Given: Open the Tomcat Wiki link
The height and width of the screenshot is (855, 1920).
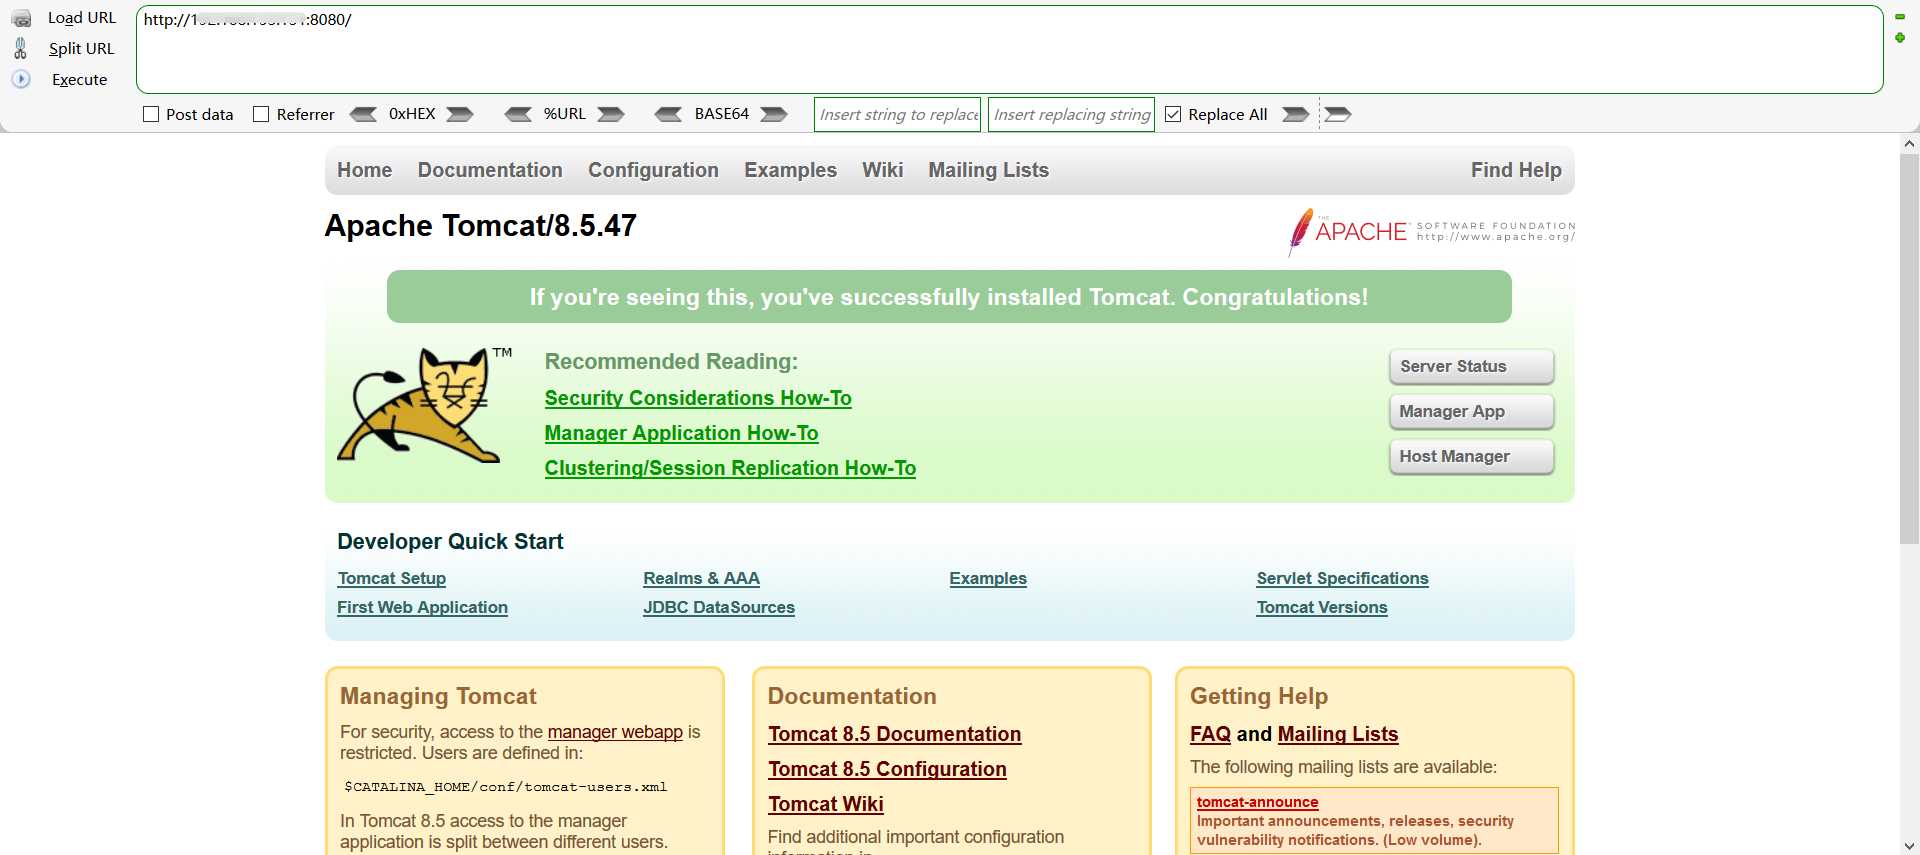Looking at the screenshot, I should click(825, 804).
